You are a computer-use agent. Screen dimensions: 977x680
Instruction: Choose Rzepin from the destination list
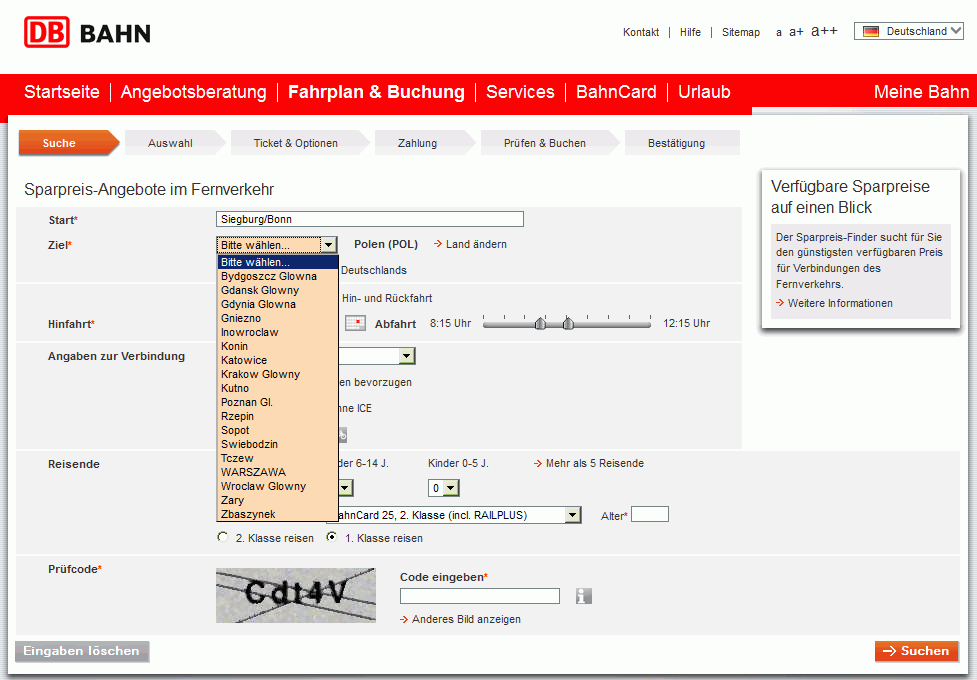point(277,416)
